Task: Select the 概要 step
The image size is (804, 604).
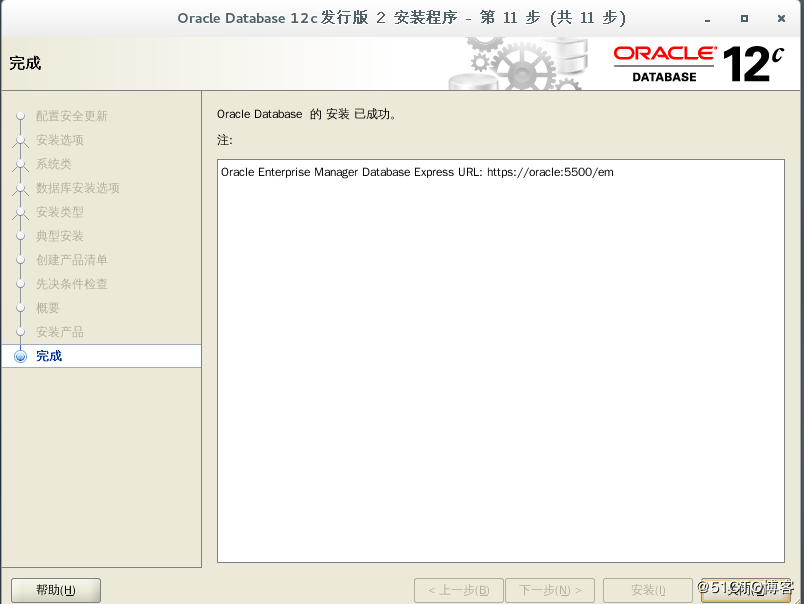Action: pos(48,308)
